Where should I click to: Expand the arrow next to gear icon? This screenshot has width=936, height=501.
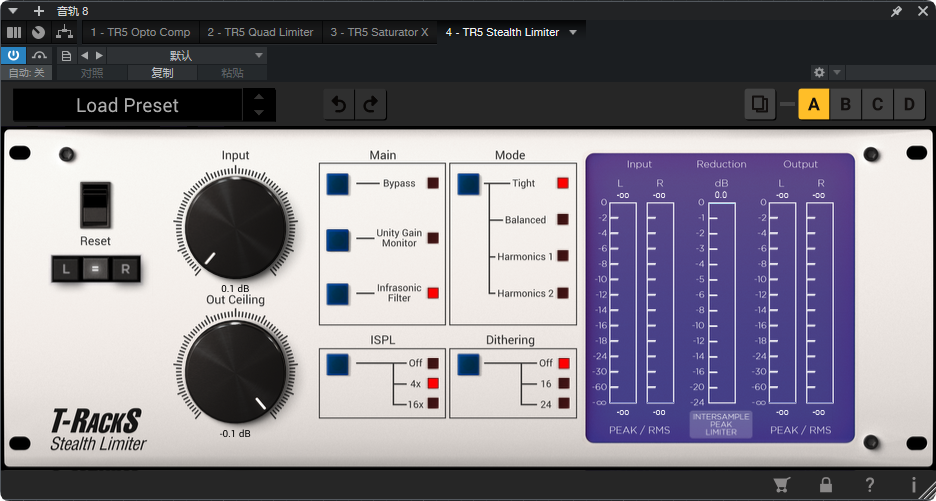(837, 72)
